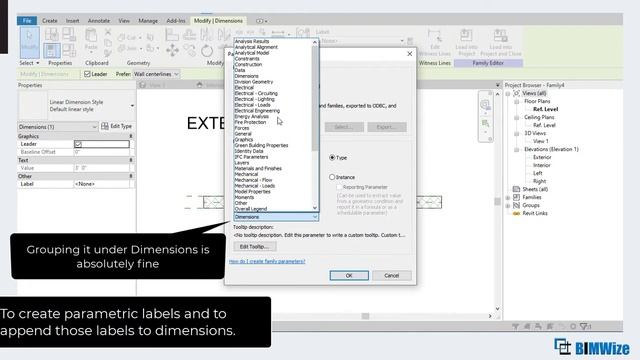Select View 1 under 3D Views

pos(540,141)
